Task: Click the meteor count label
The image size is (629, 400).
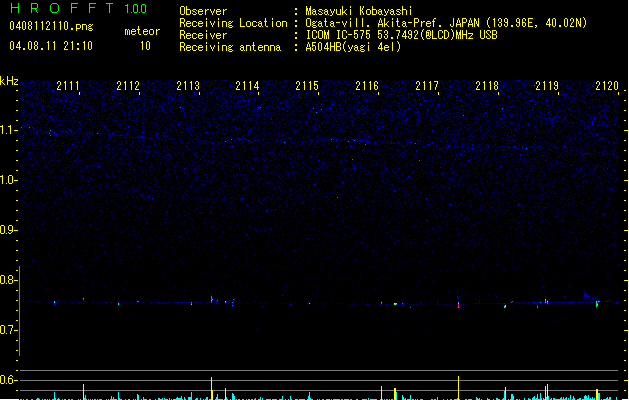Action: click(x=142, y=31)
